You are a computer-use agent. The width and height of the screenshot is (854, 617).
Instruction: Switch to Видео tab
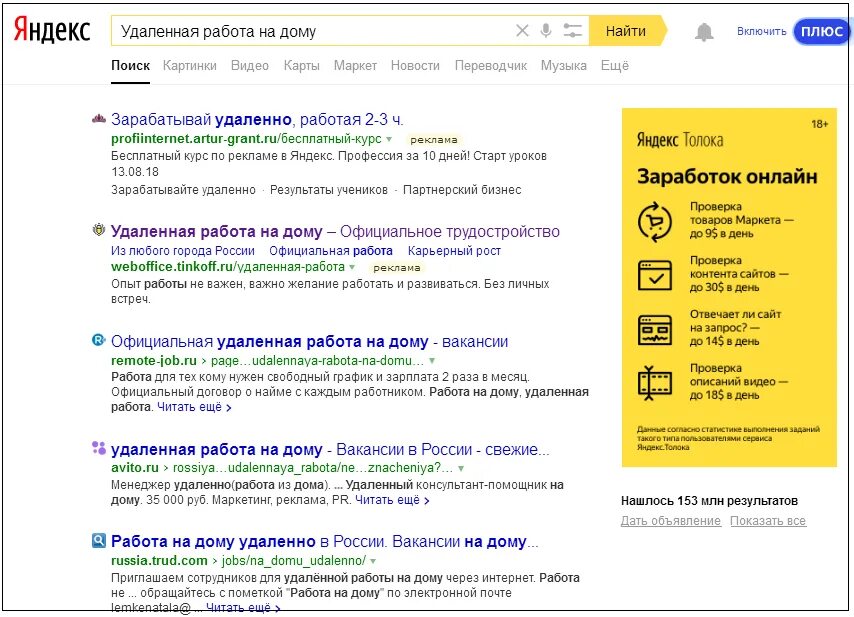[x=249, y=65]
